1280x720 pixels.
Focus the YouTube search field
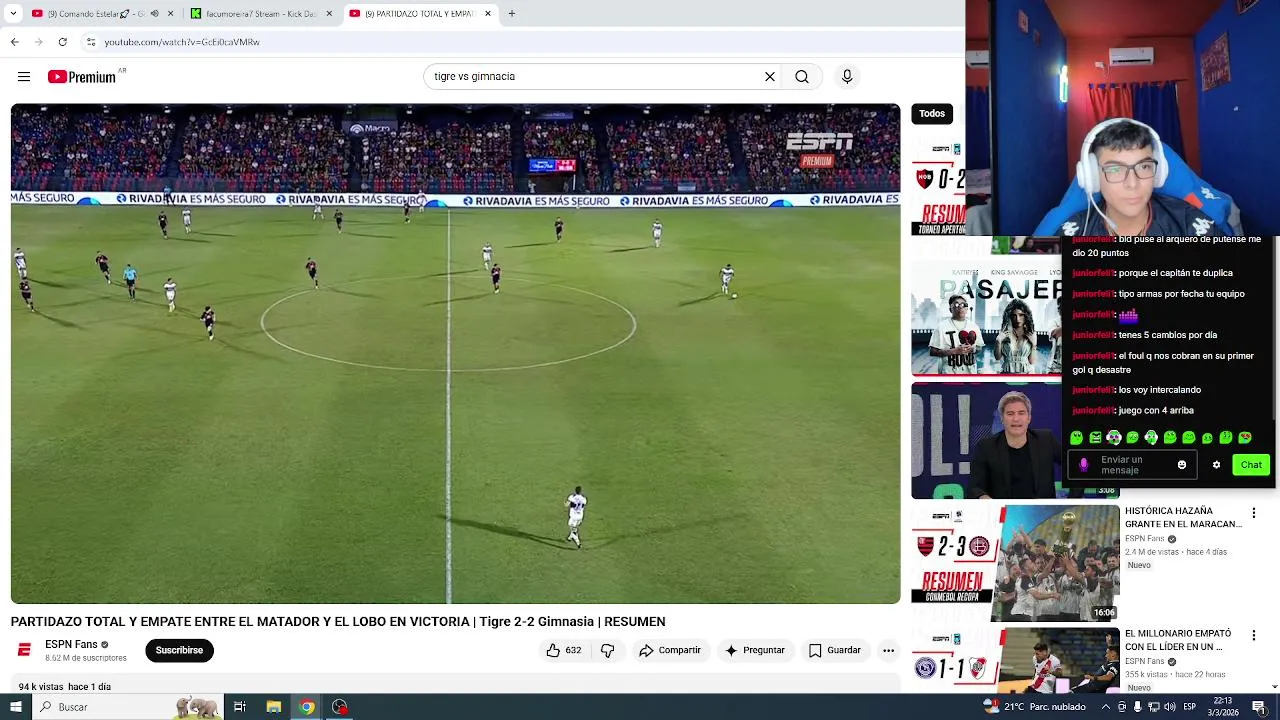tap(595, 77)
